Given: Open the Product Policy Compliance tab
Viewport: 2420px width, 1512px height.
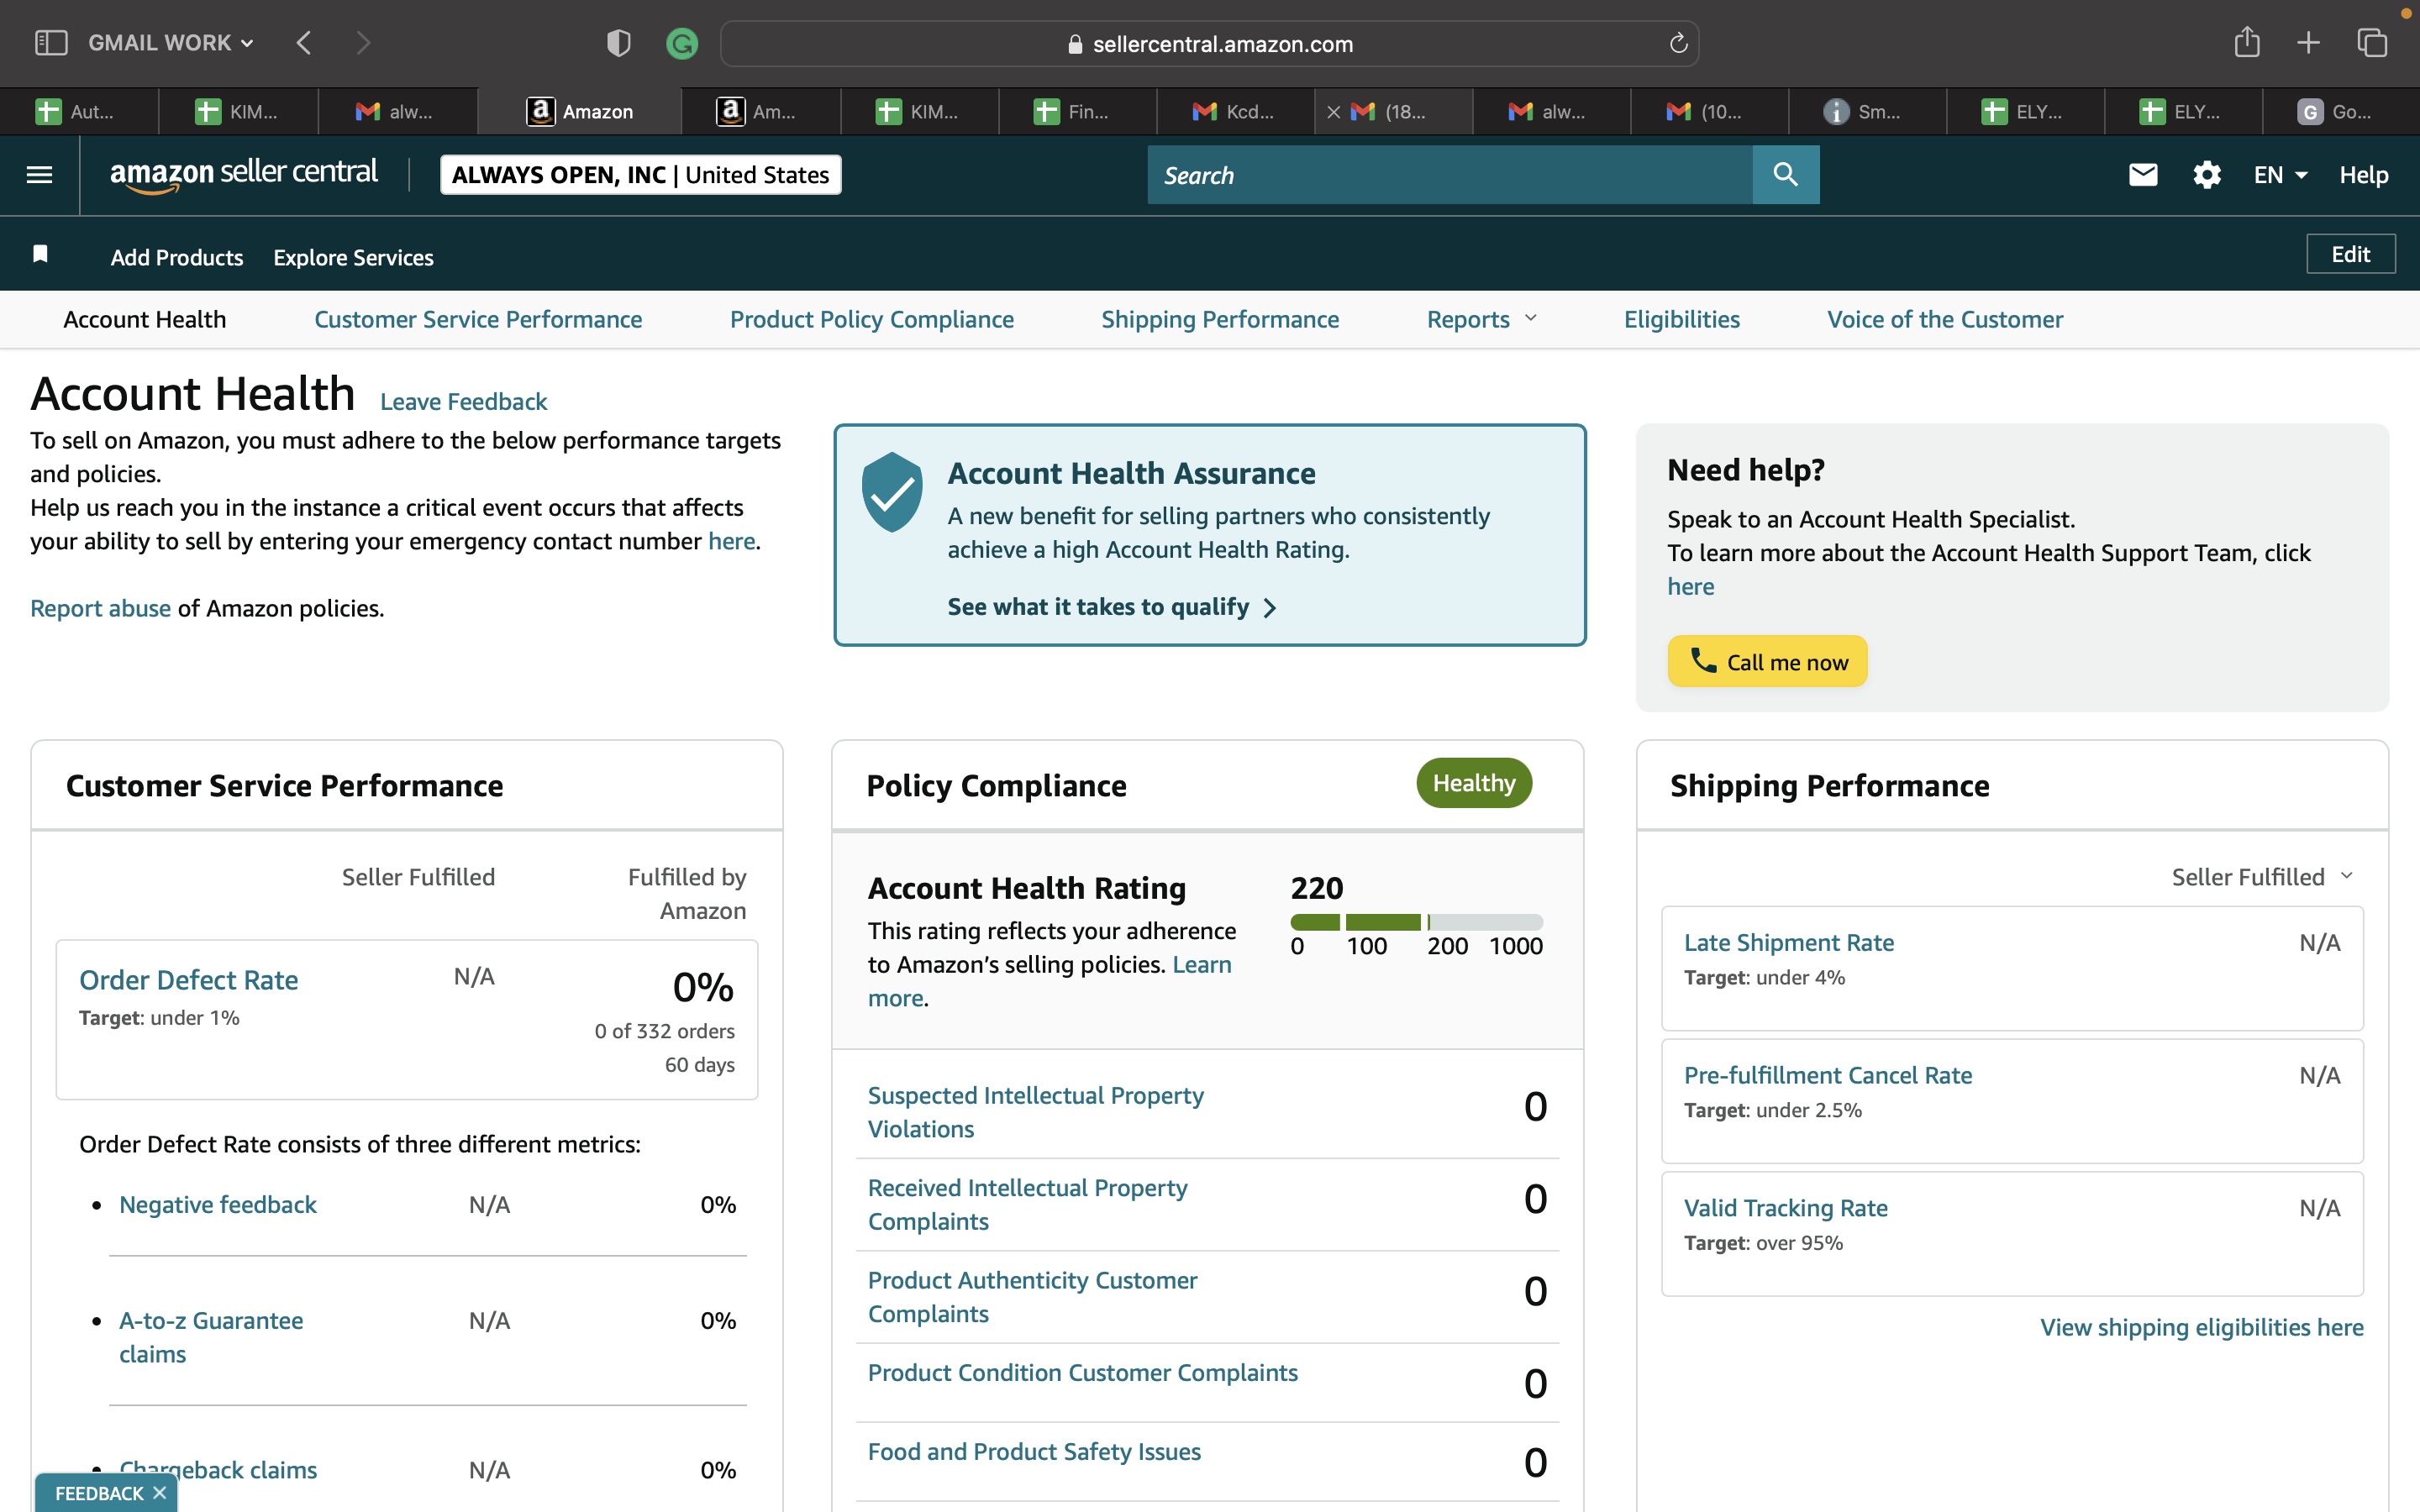Looking at the screenshot, I should (x=872, y=319).
